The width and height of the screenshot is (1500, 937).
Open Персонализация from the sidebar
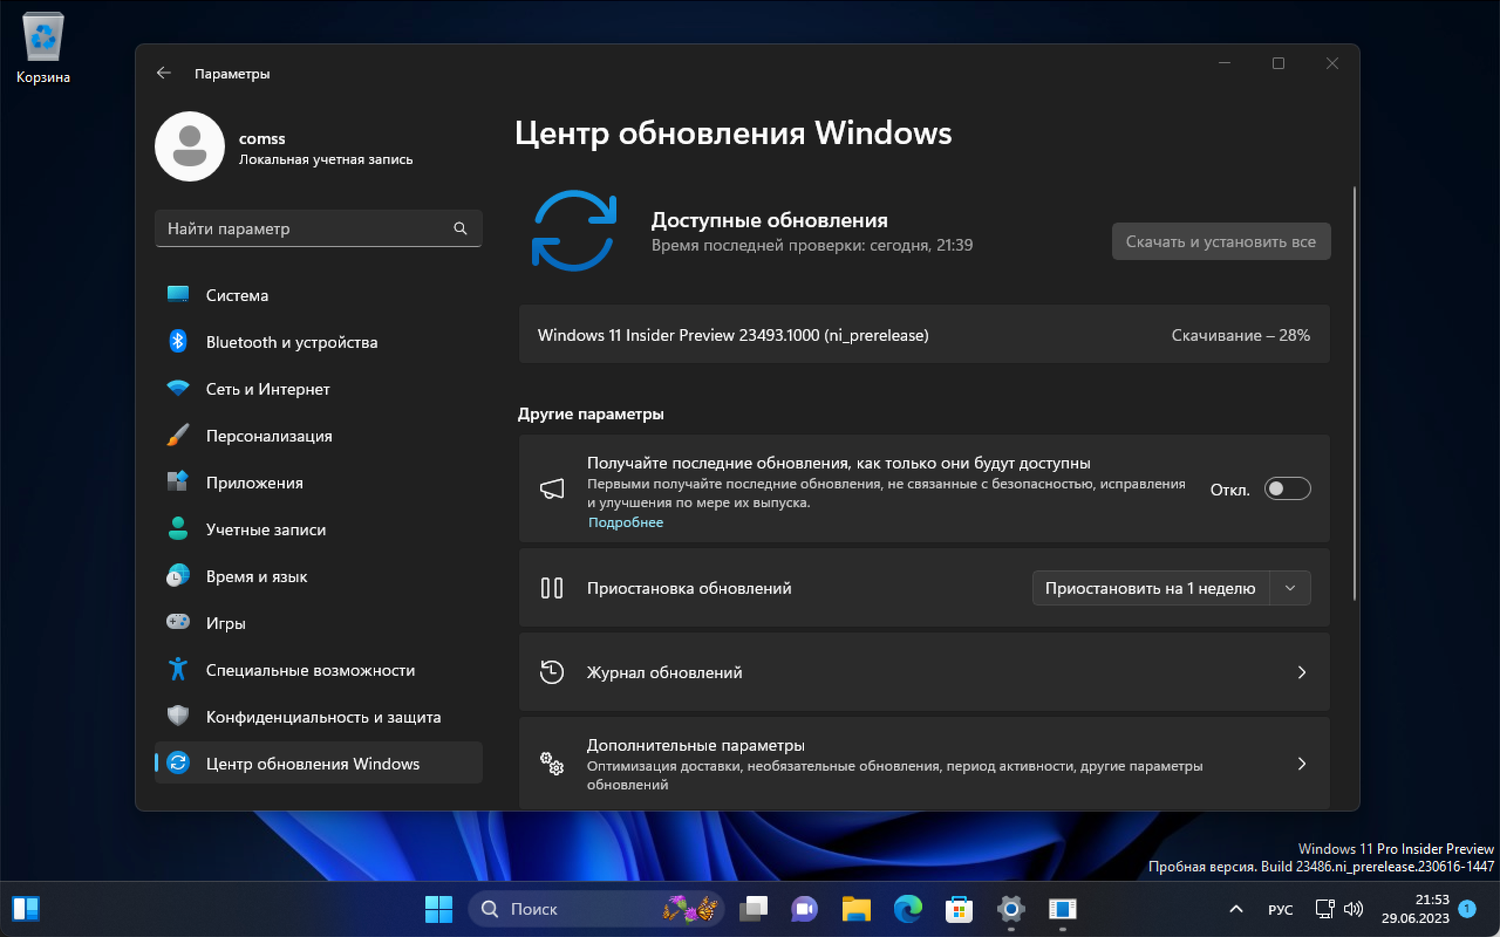click(x=269, y=435)
